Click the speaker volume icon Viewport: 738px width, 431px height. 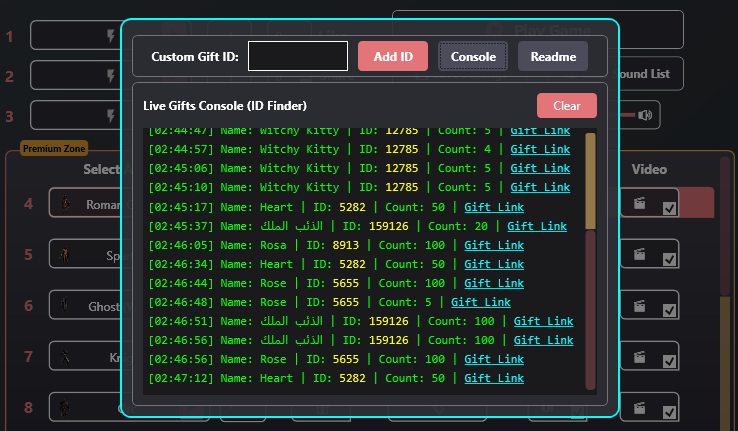(645, 115)
